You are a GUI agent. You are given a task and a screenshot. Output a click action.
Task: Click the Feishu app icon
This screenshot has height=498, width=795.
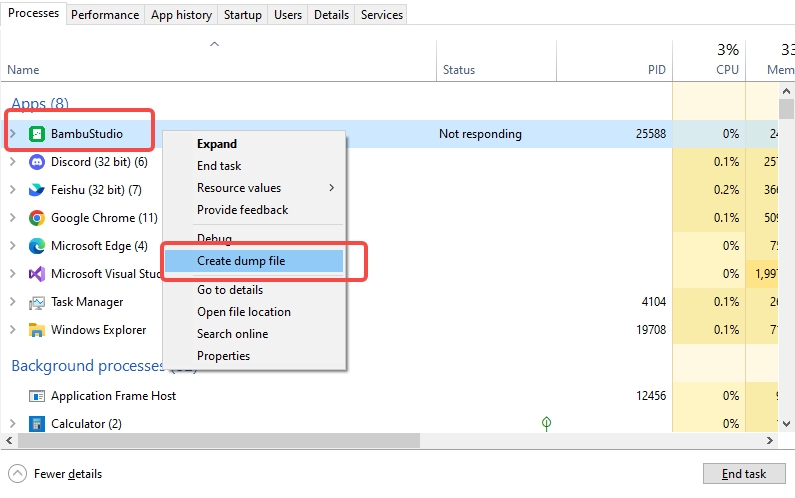point(37,190)
